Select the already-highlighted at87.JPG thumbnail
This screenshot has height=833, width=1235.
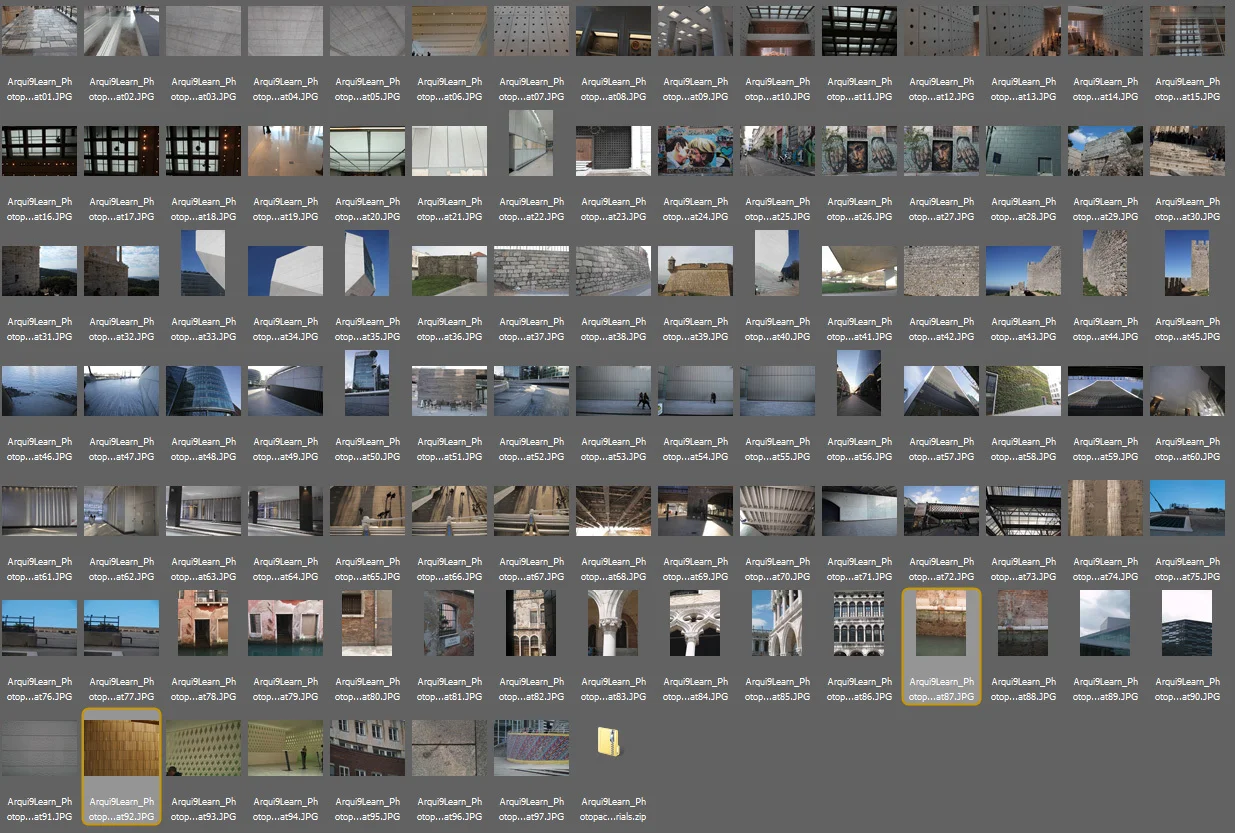click(x=941, y=623)
